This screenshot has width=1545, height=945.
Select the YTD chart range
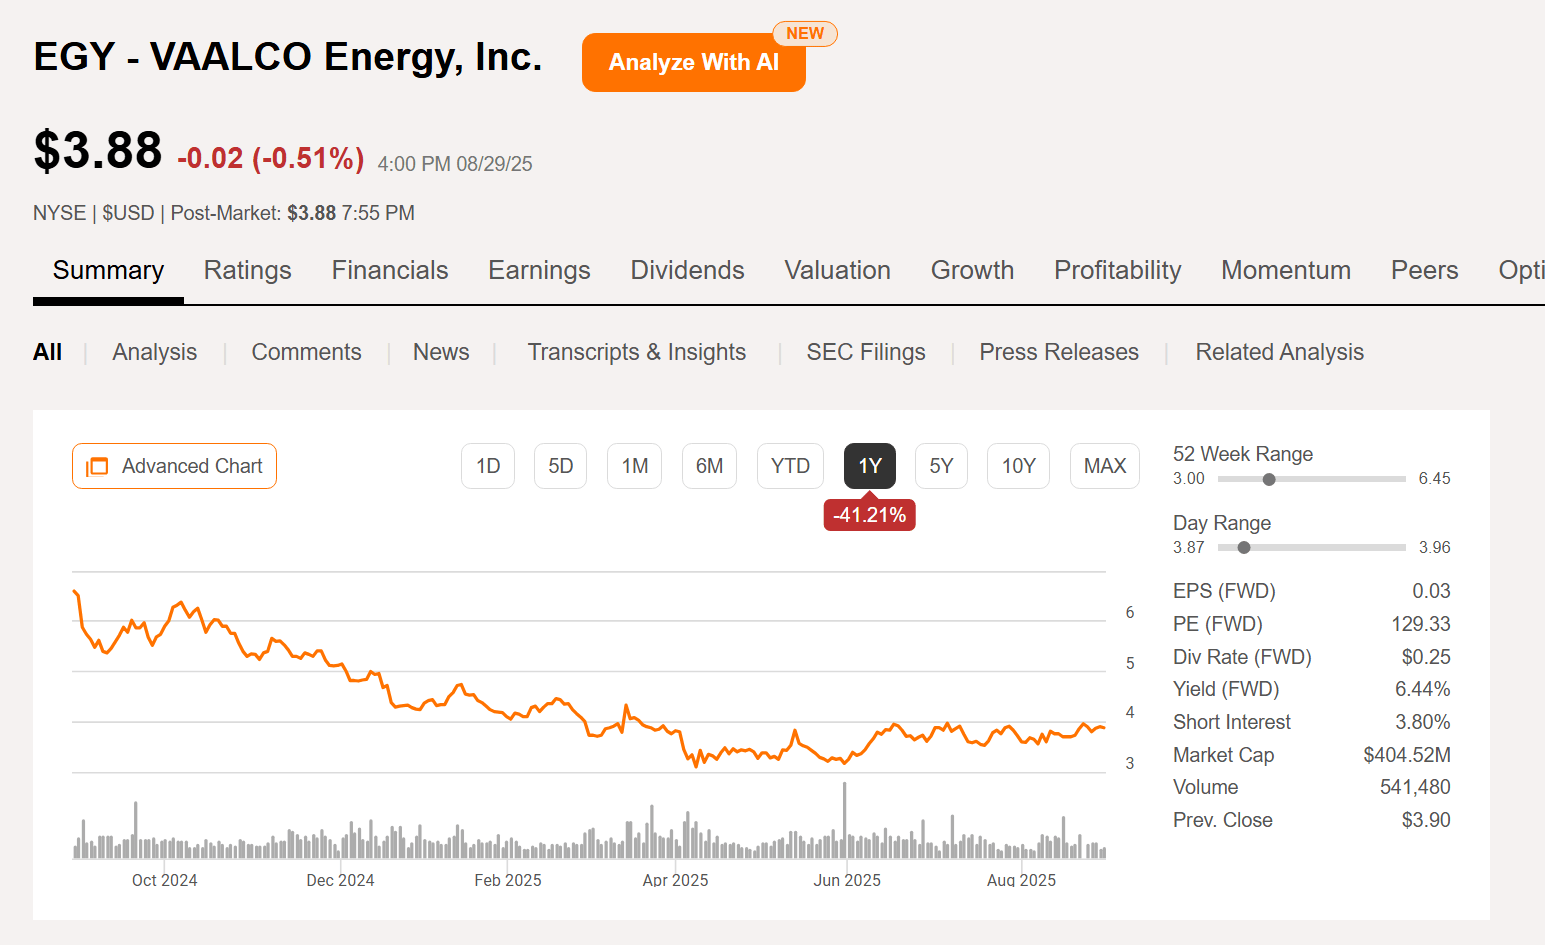pyautogui.click(x=790, y=466)
